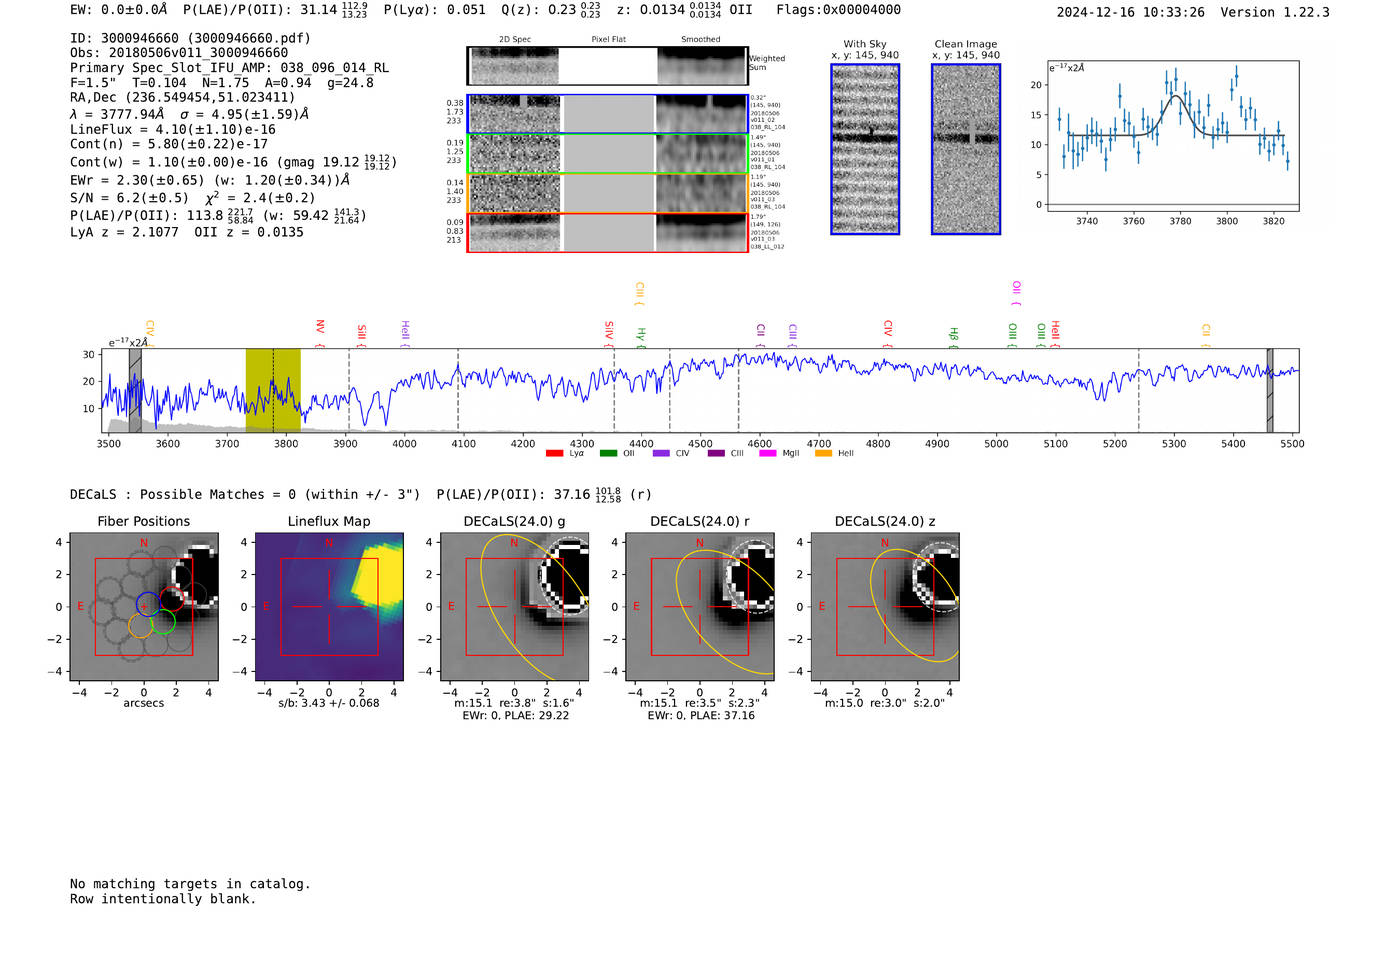Viewport: 1400px width, 953px height.
Task: Click the Version 1.22.3 text
Action: 1275,12
